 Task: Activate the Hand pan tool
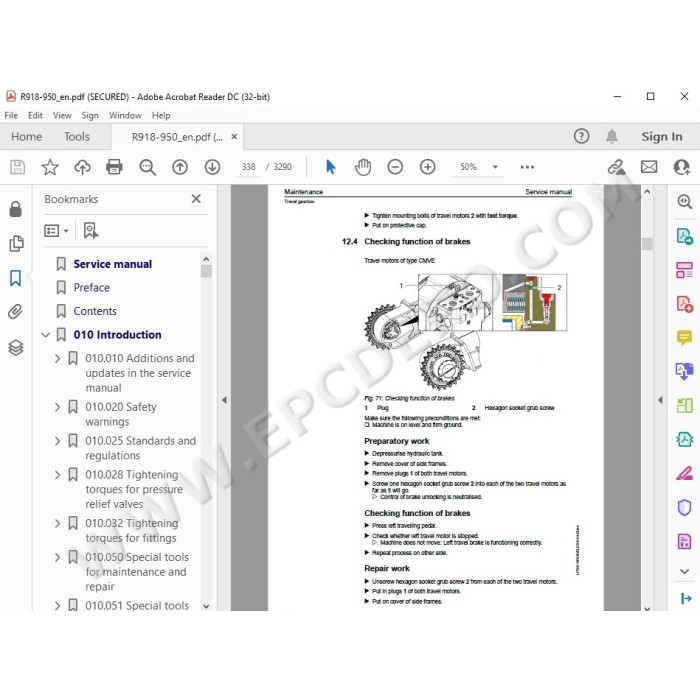[x=362, y=167]
